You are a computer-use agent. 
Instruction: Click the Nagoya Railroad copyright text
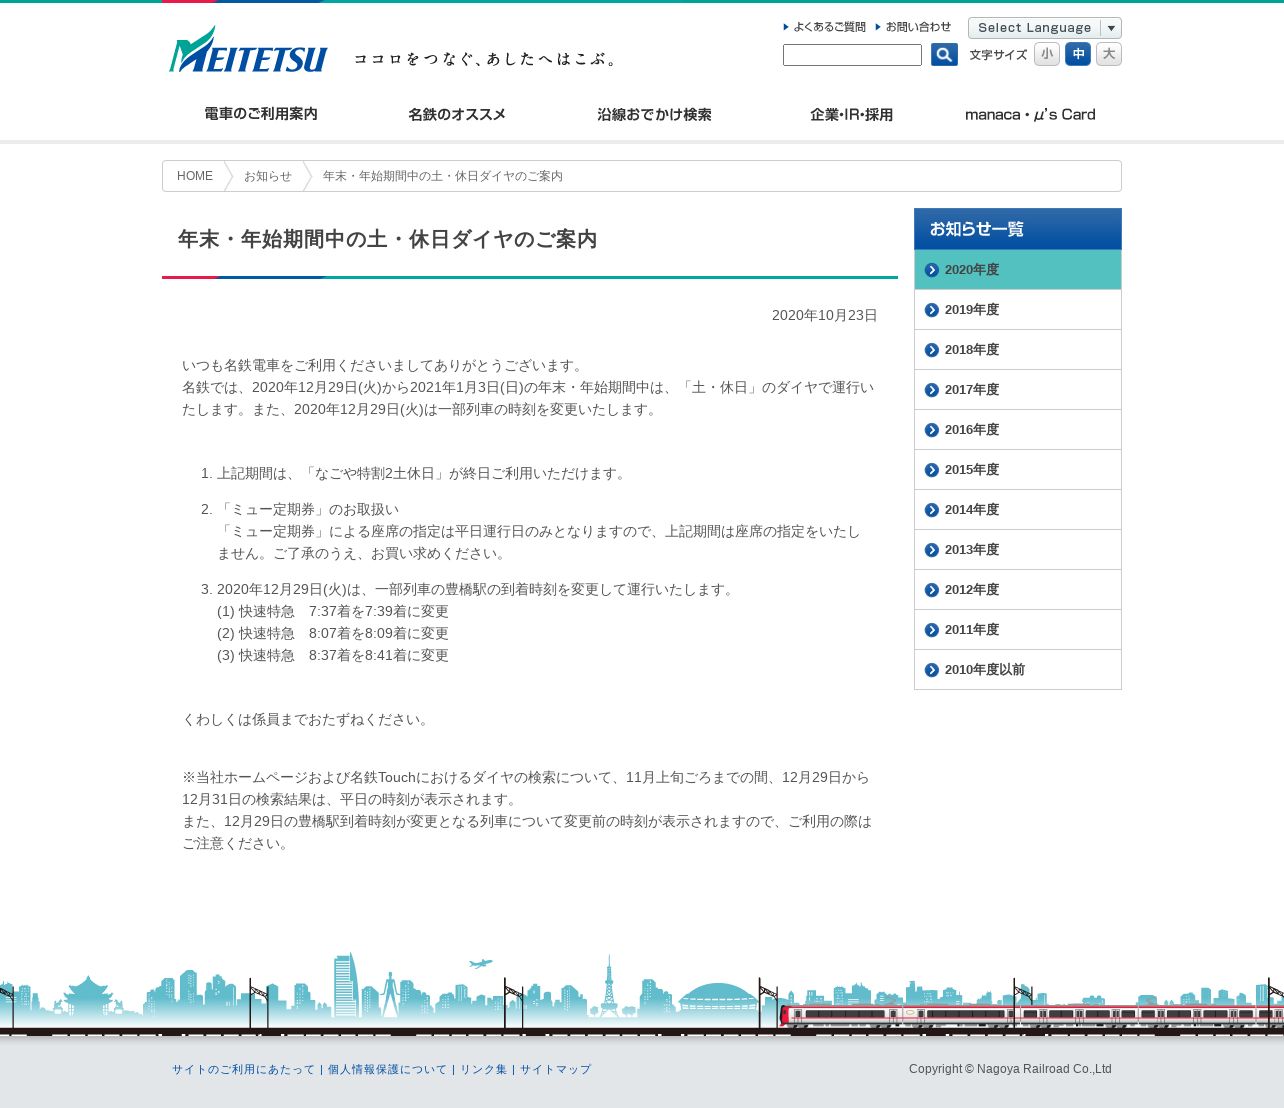[1010, 1069]
